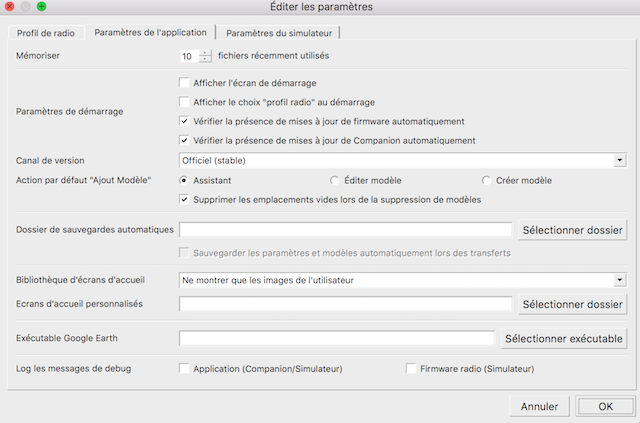
Task: Uncheck automatic Companion update verification
Action: [x=184, y=140]
